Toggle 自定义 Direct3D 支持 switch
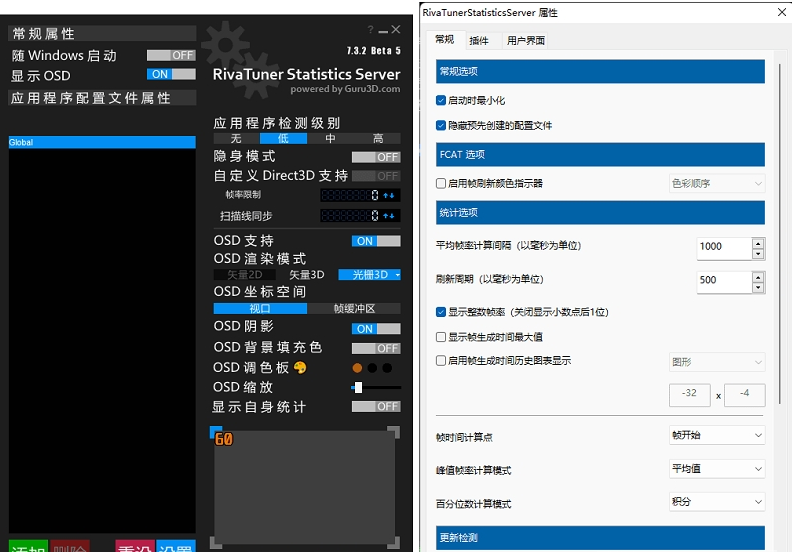 pyautogui.click(x=376, y=176)
